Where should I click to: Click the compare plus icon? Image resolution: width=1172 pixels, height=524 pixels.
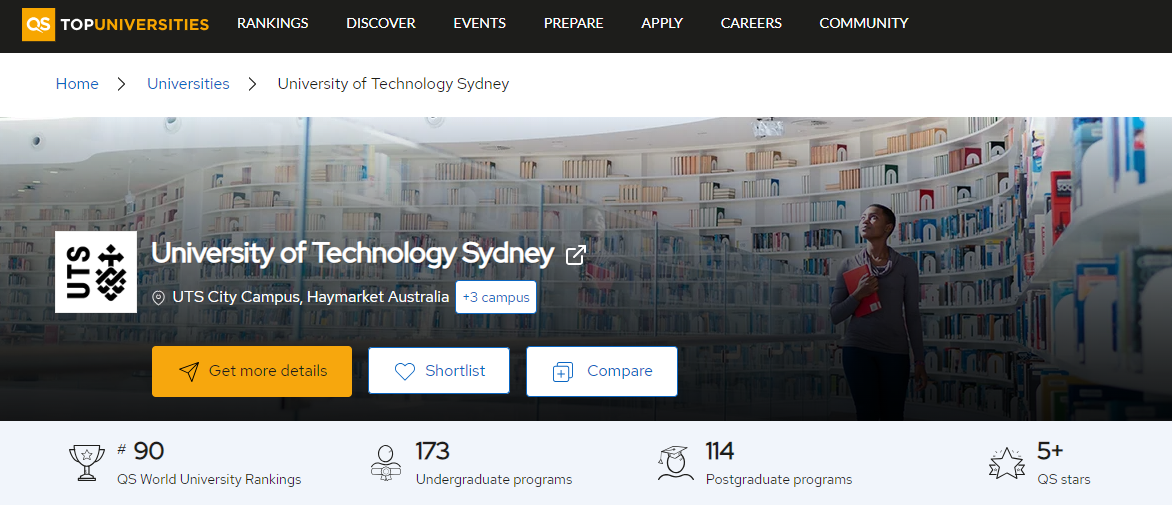point(562,372)
